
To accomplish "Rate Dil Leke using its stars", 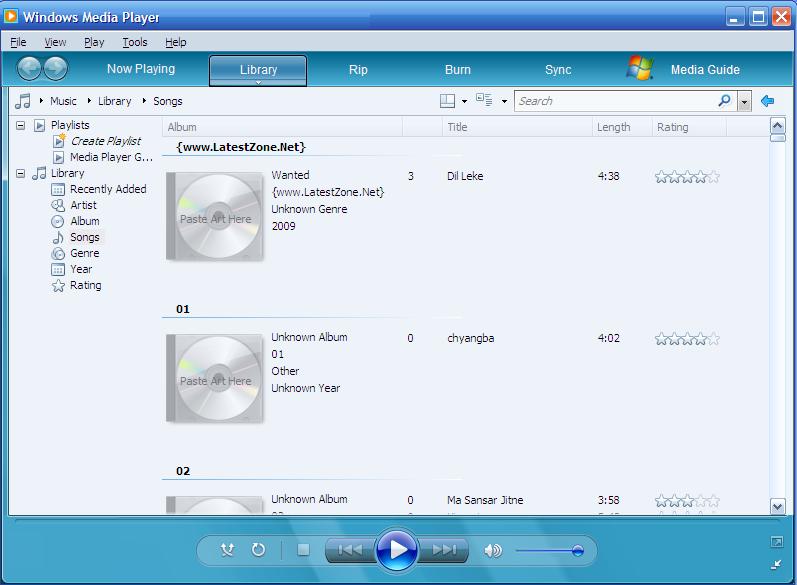I will [687, 177].
